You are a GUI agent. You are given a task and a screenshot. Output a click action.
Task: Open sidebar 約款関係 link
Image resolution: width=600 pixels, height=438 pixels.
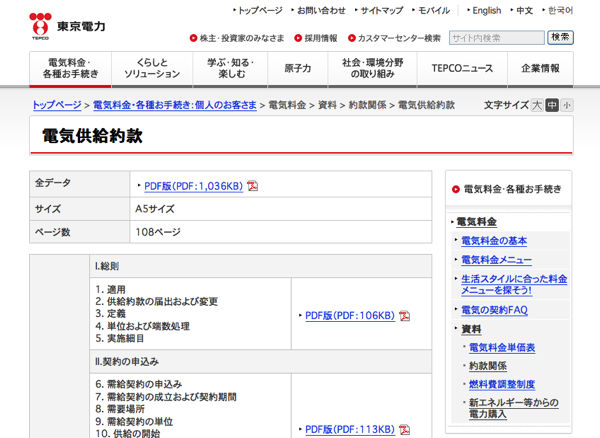[x=488, y=366]
